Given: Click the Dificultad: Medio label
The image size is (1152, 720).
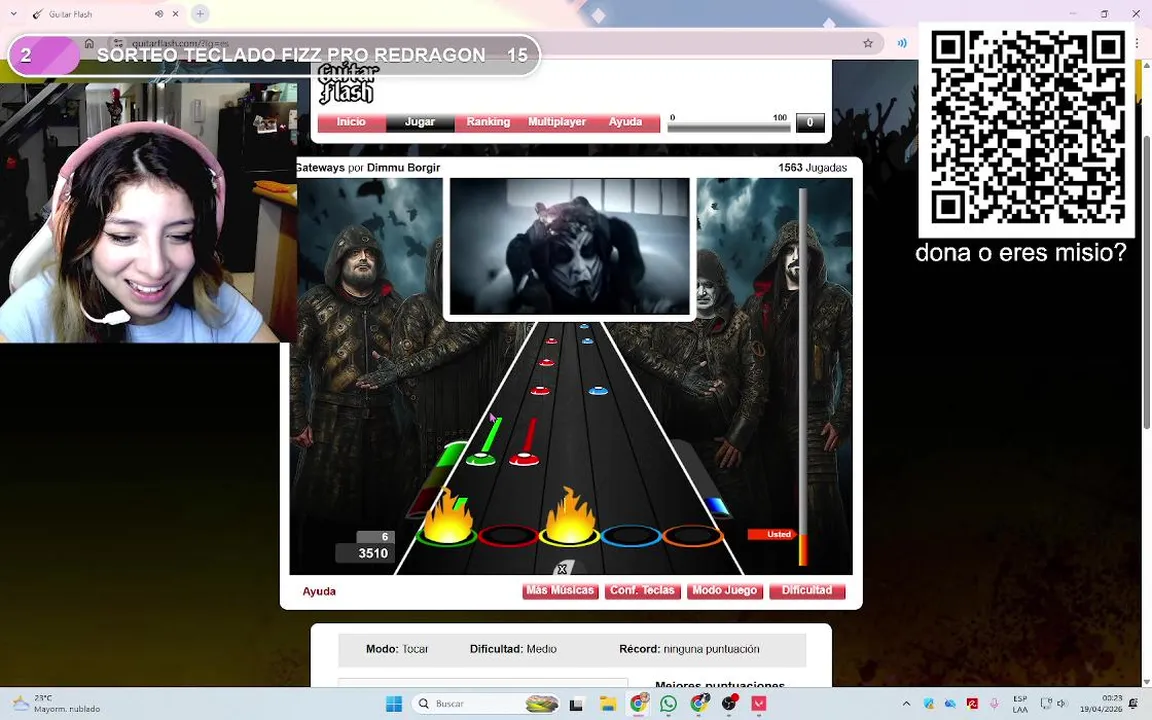Looking at the screenshot, I should 513,649.
